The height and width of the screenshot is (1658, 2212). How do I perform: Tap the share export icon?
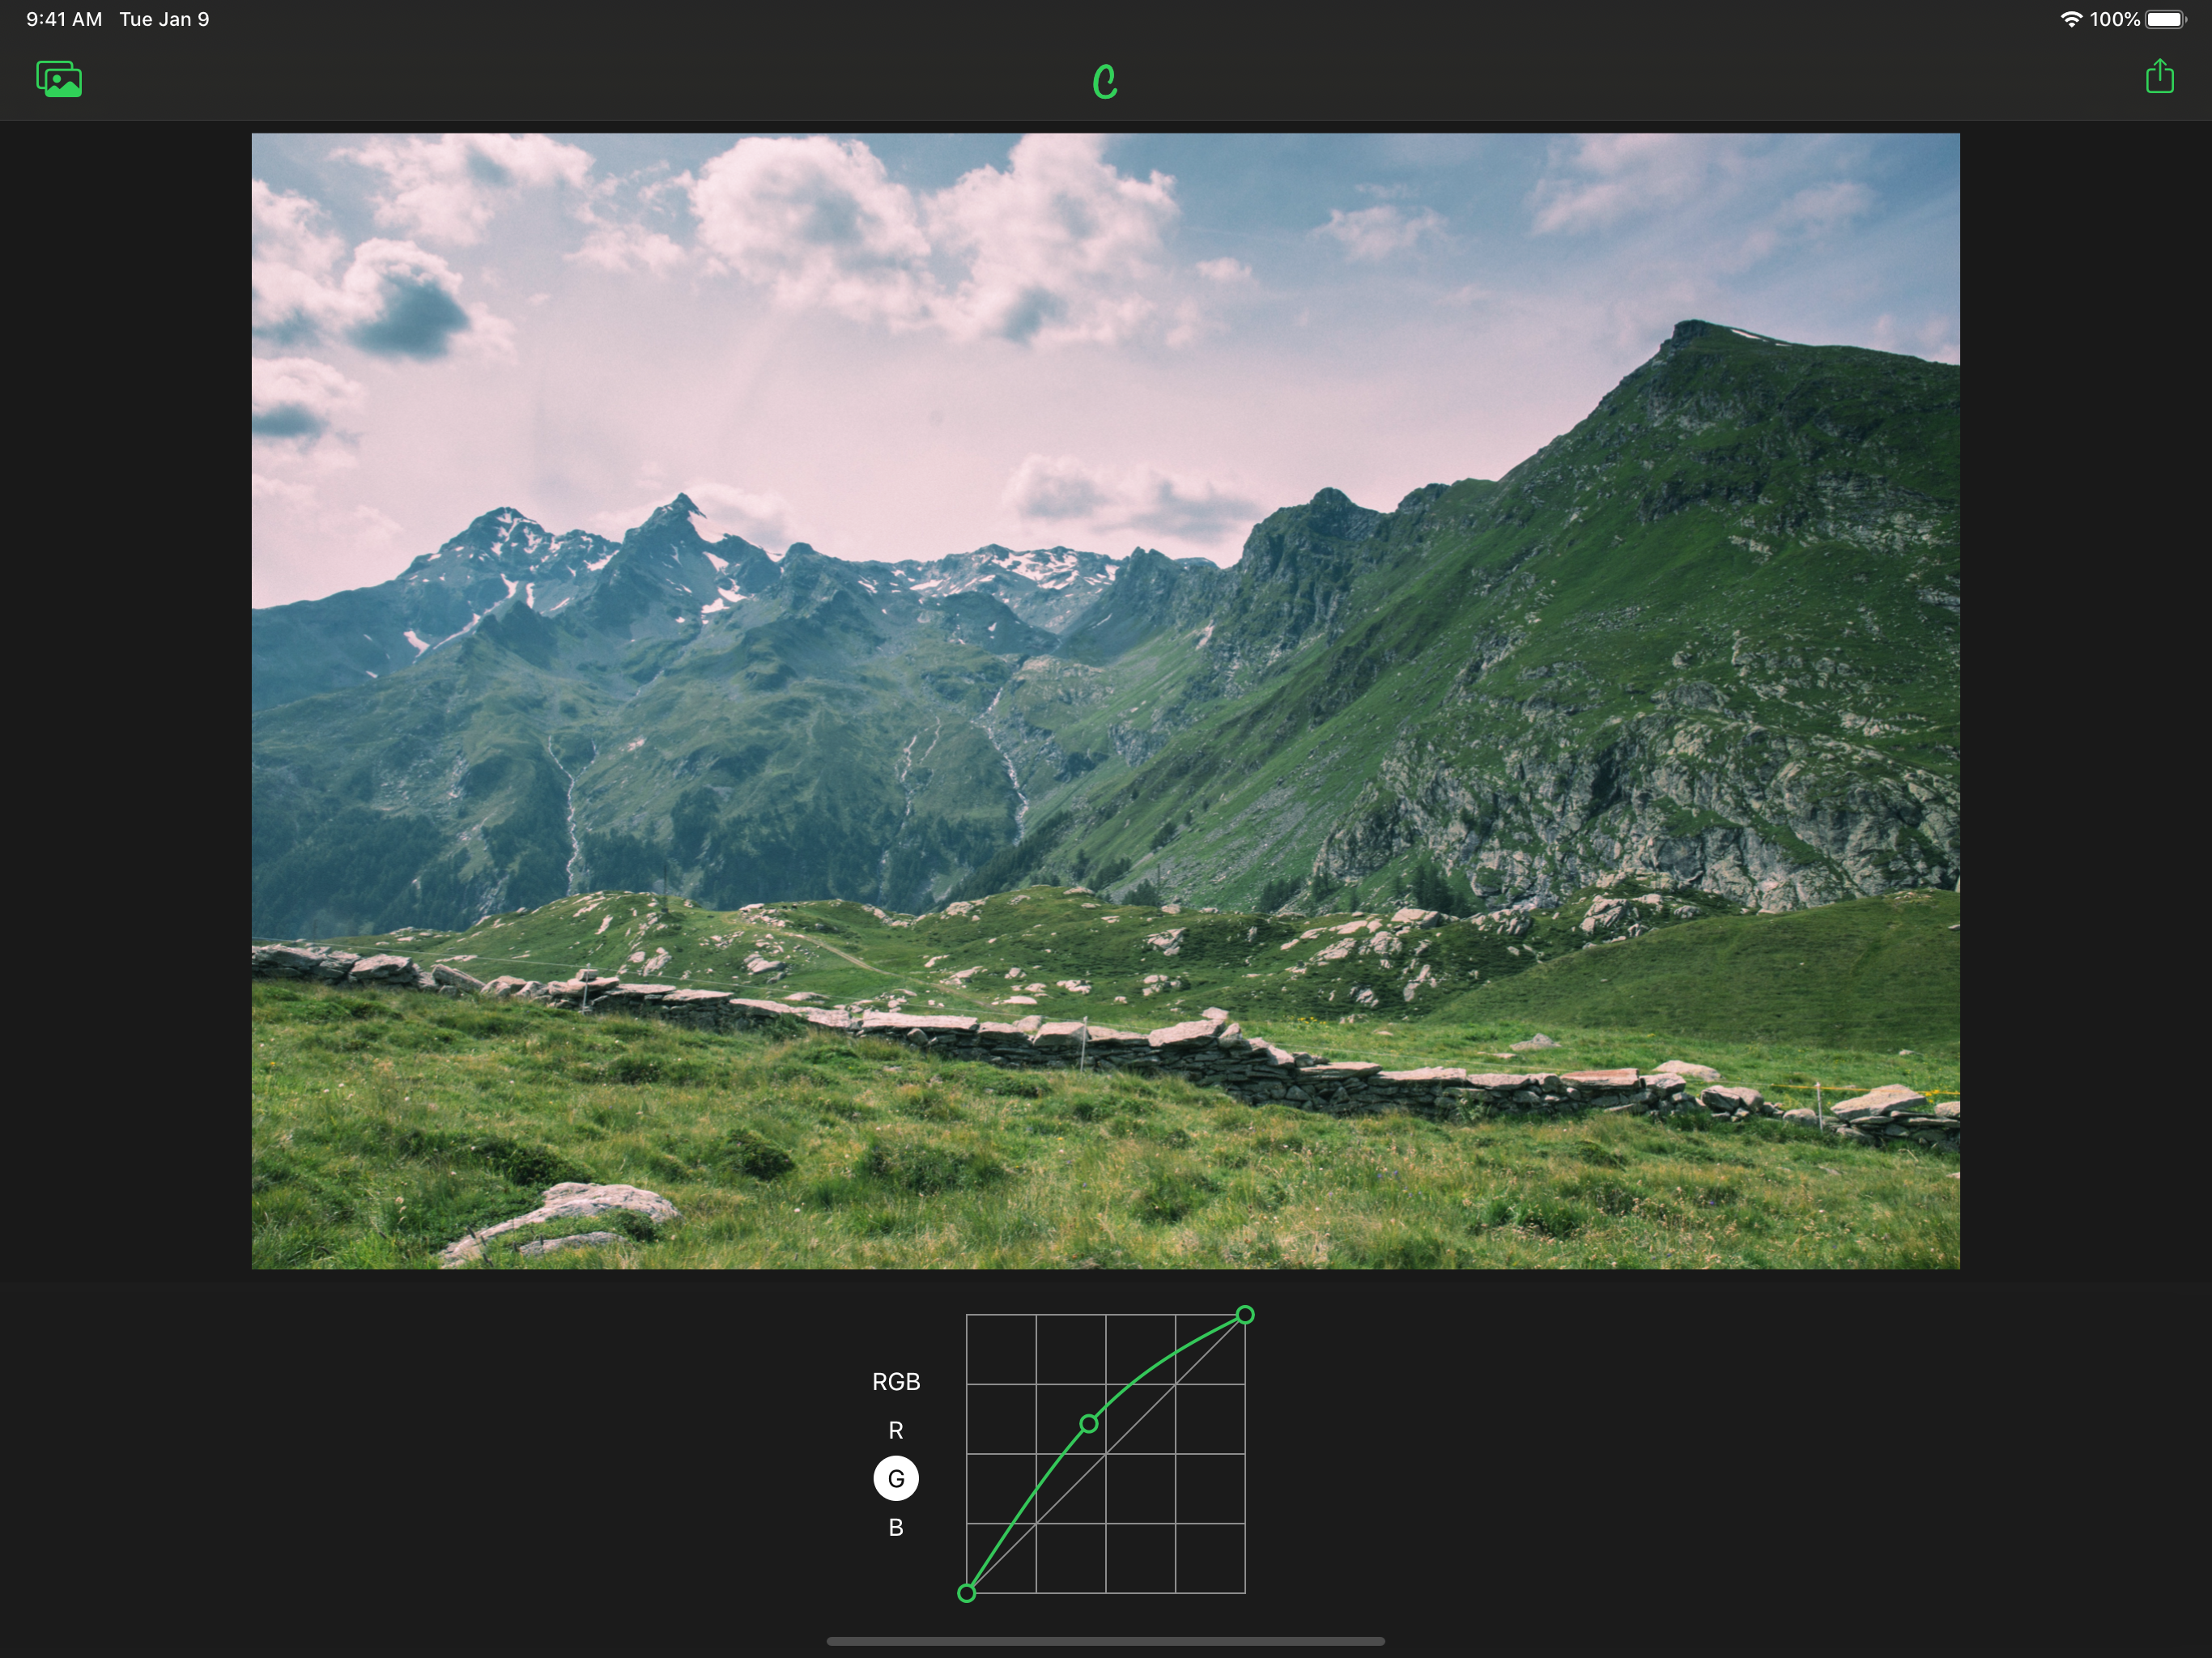point(2159,76)
